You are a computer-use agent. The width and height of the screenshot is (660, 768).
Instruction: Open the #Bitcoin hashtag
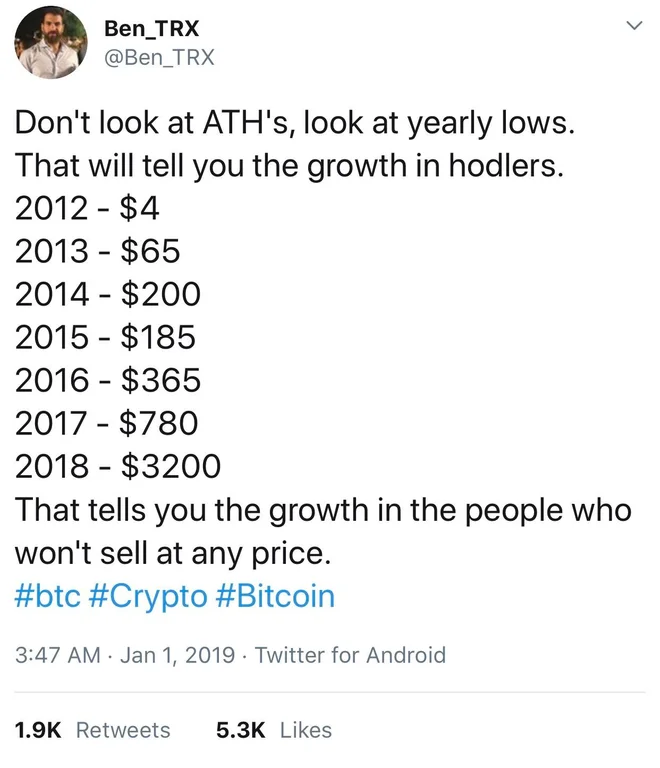[x=275, y=596]
